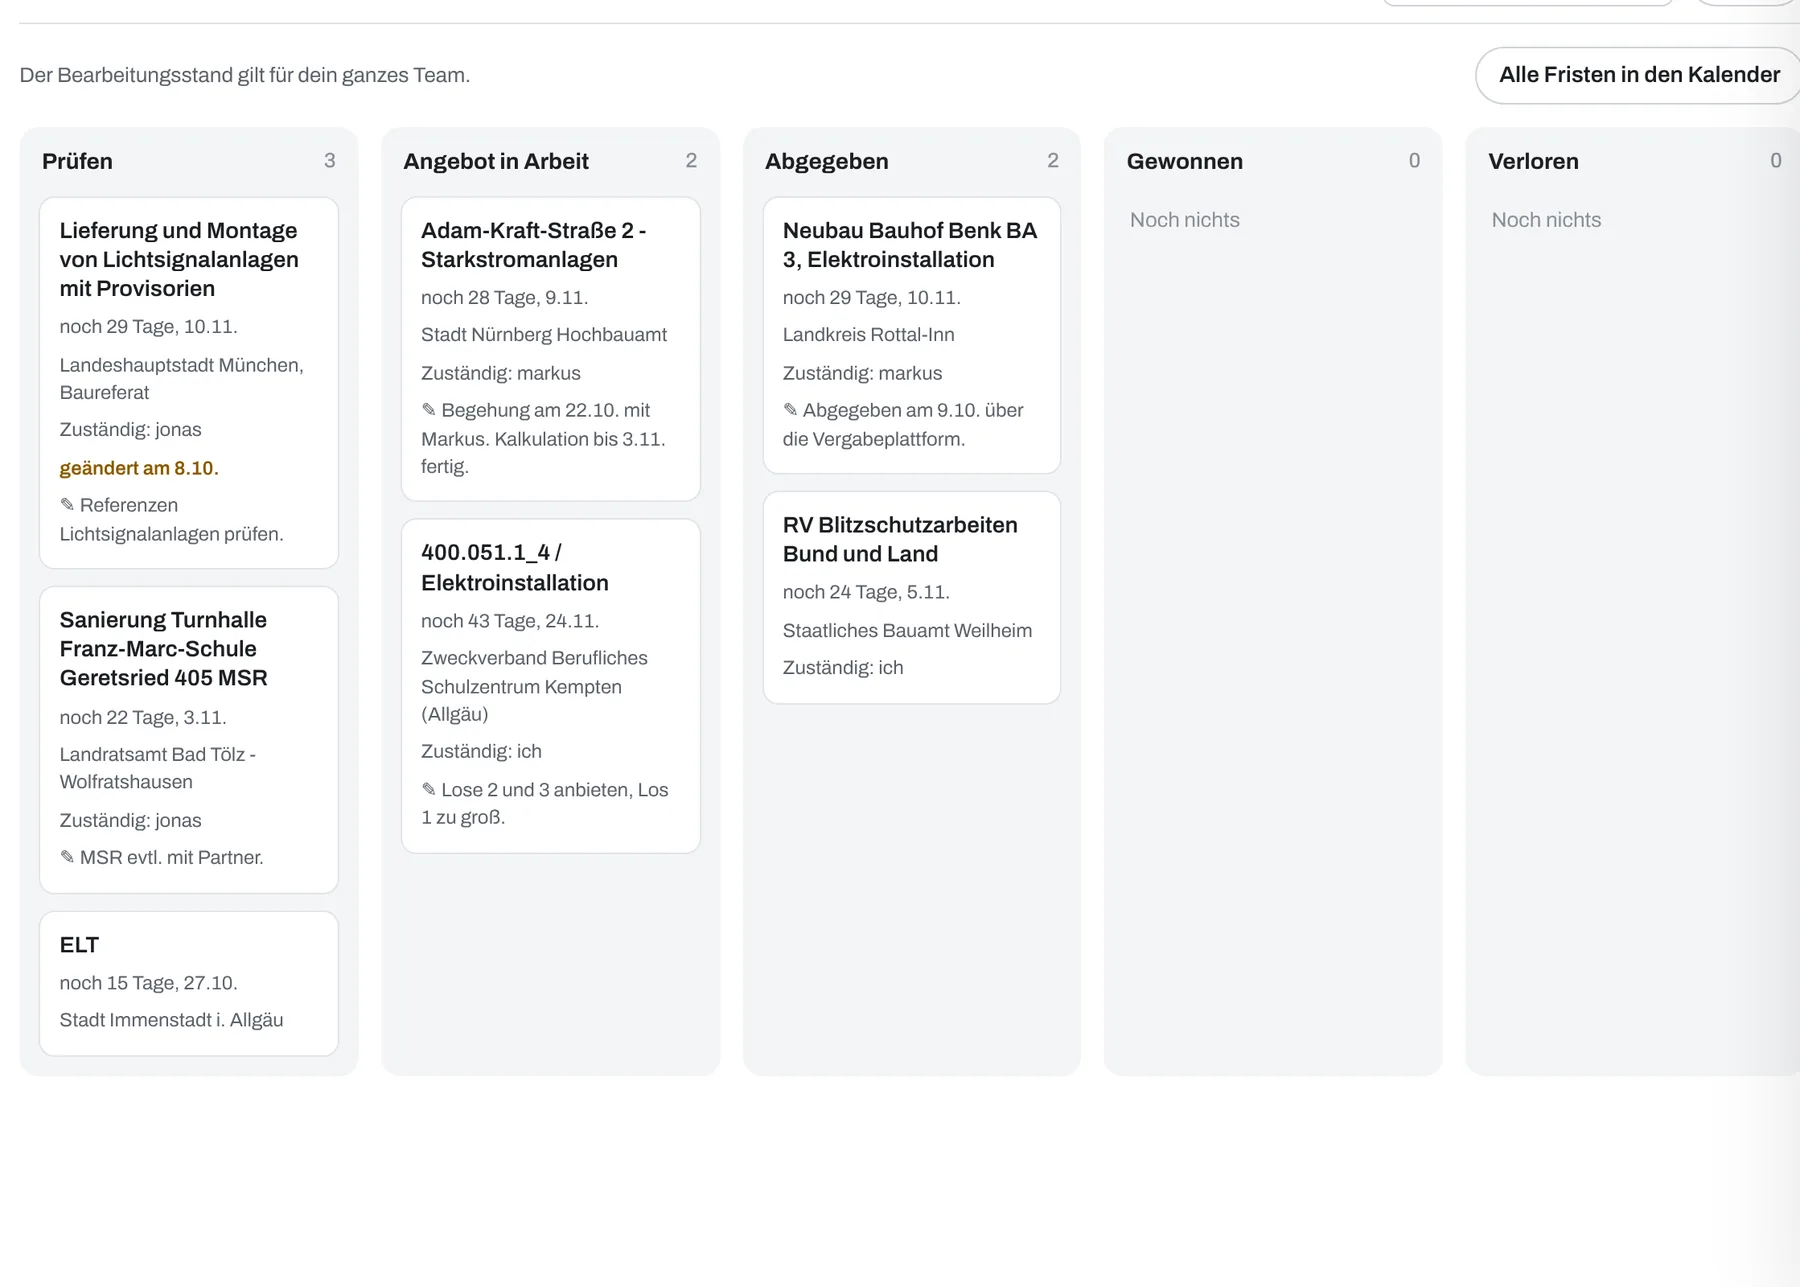
Task: Open the RV Blitzschutzarbeiten Bund und Land card
Action: (912, 597)
